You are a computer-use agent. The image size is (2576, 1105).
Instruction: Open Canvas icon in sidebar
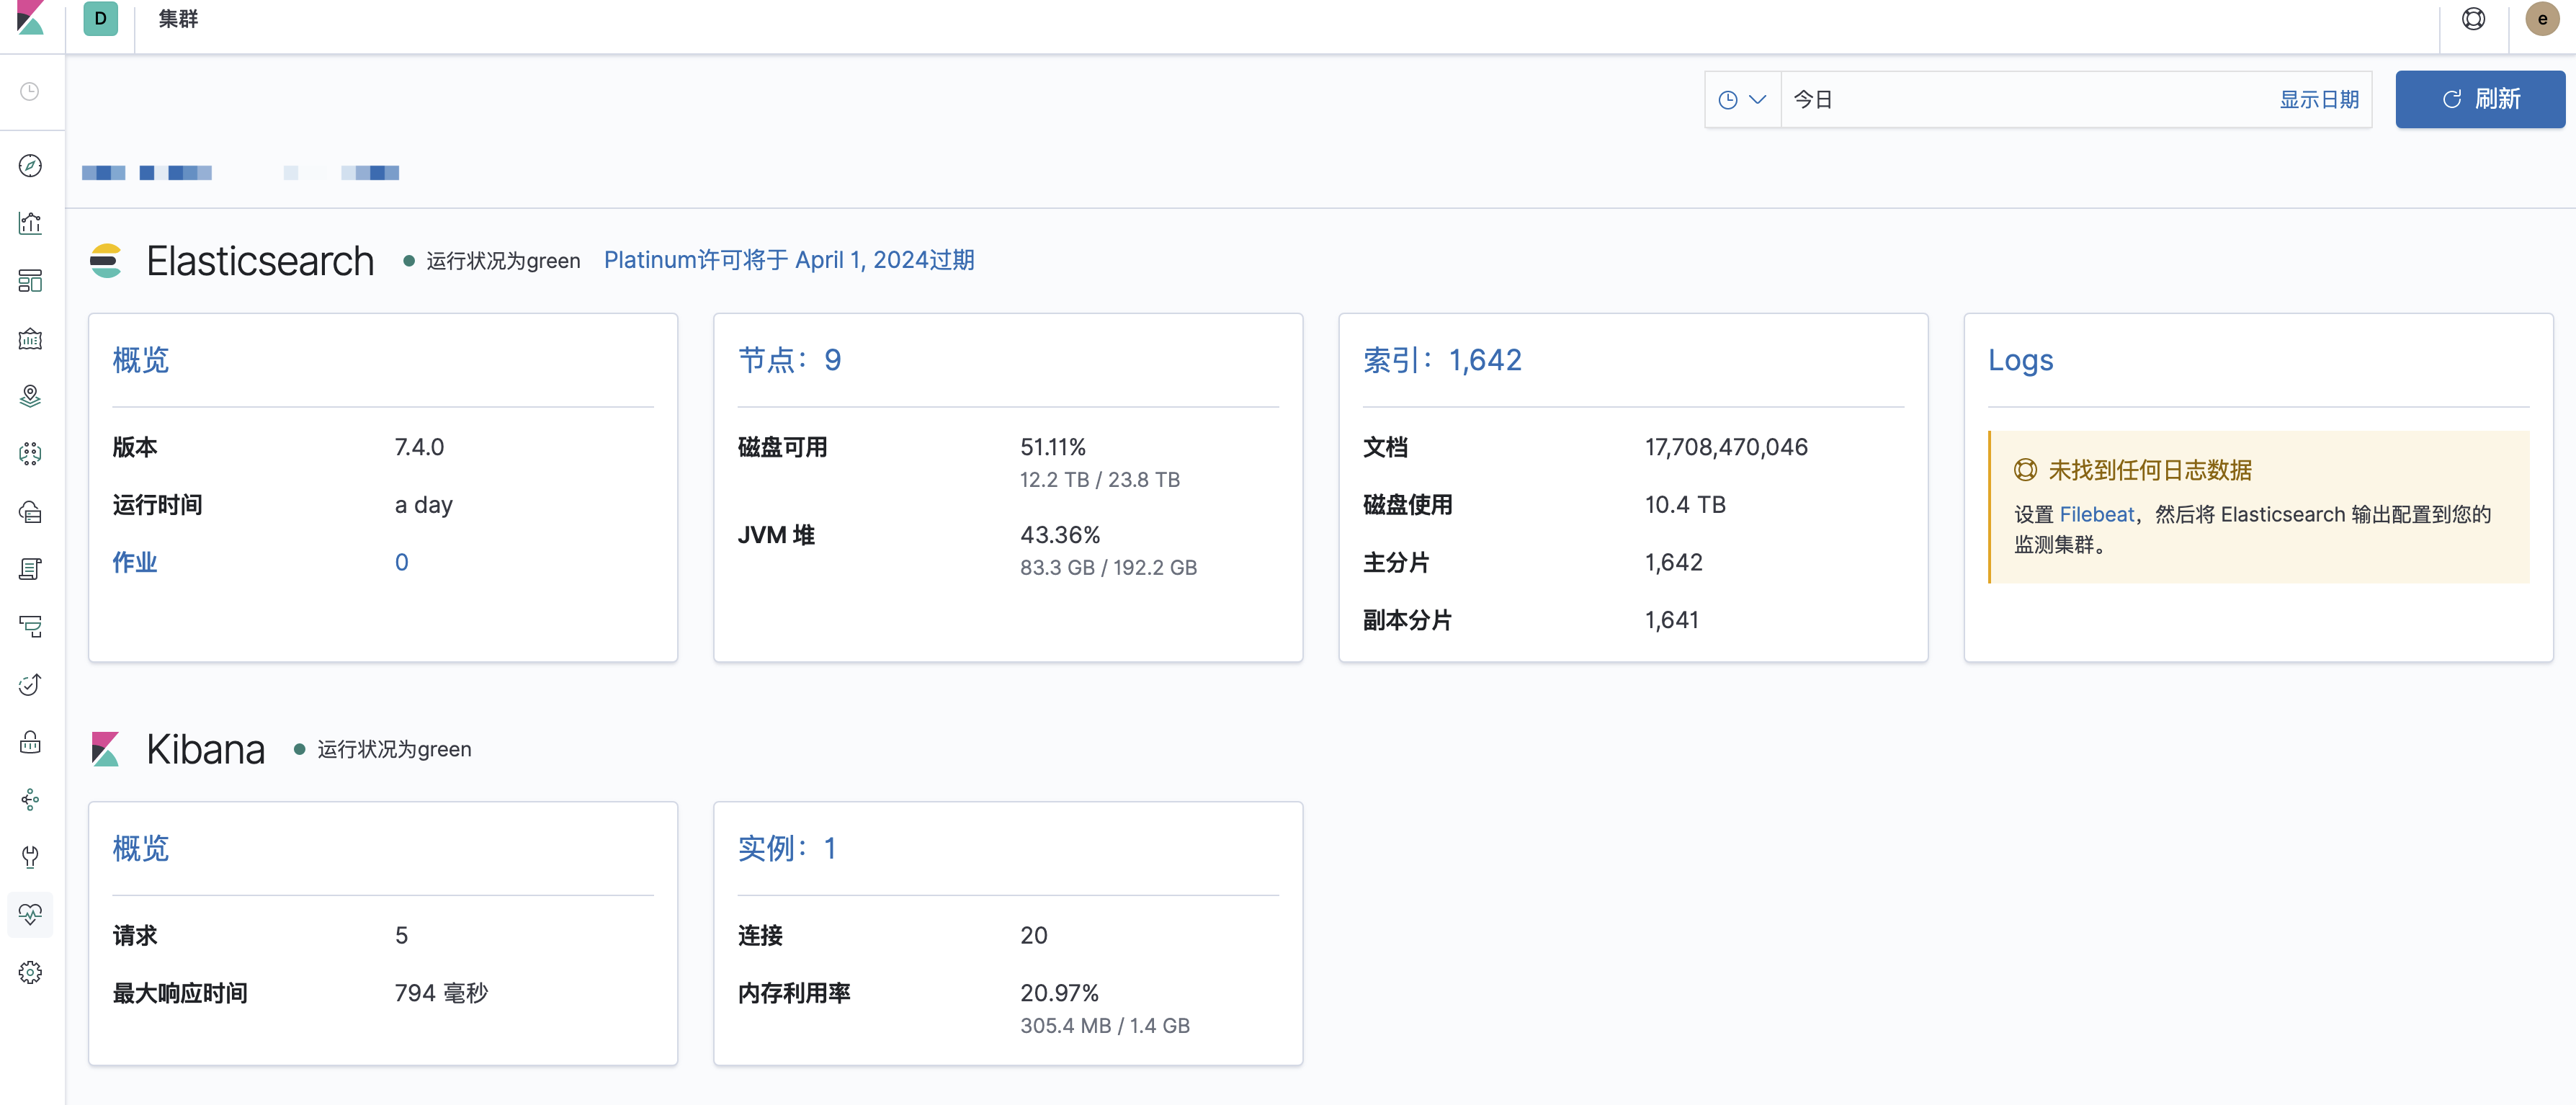30,339
